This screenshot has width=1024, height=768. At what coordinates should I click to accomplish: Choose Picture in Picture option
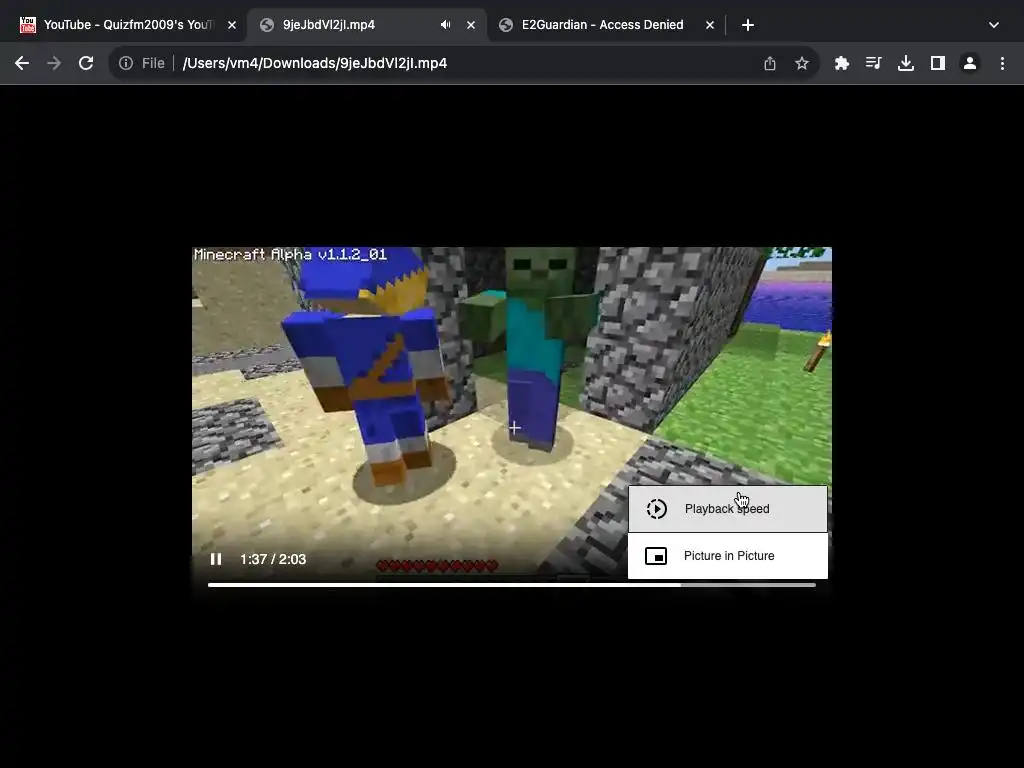click(728, 556)
